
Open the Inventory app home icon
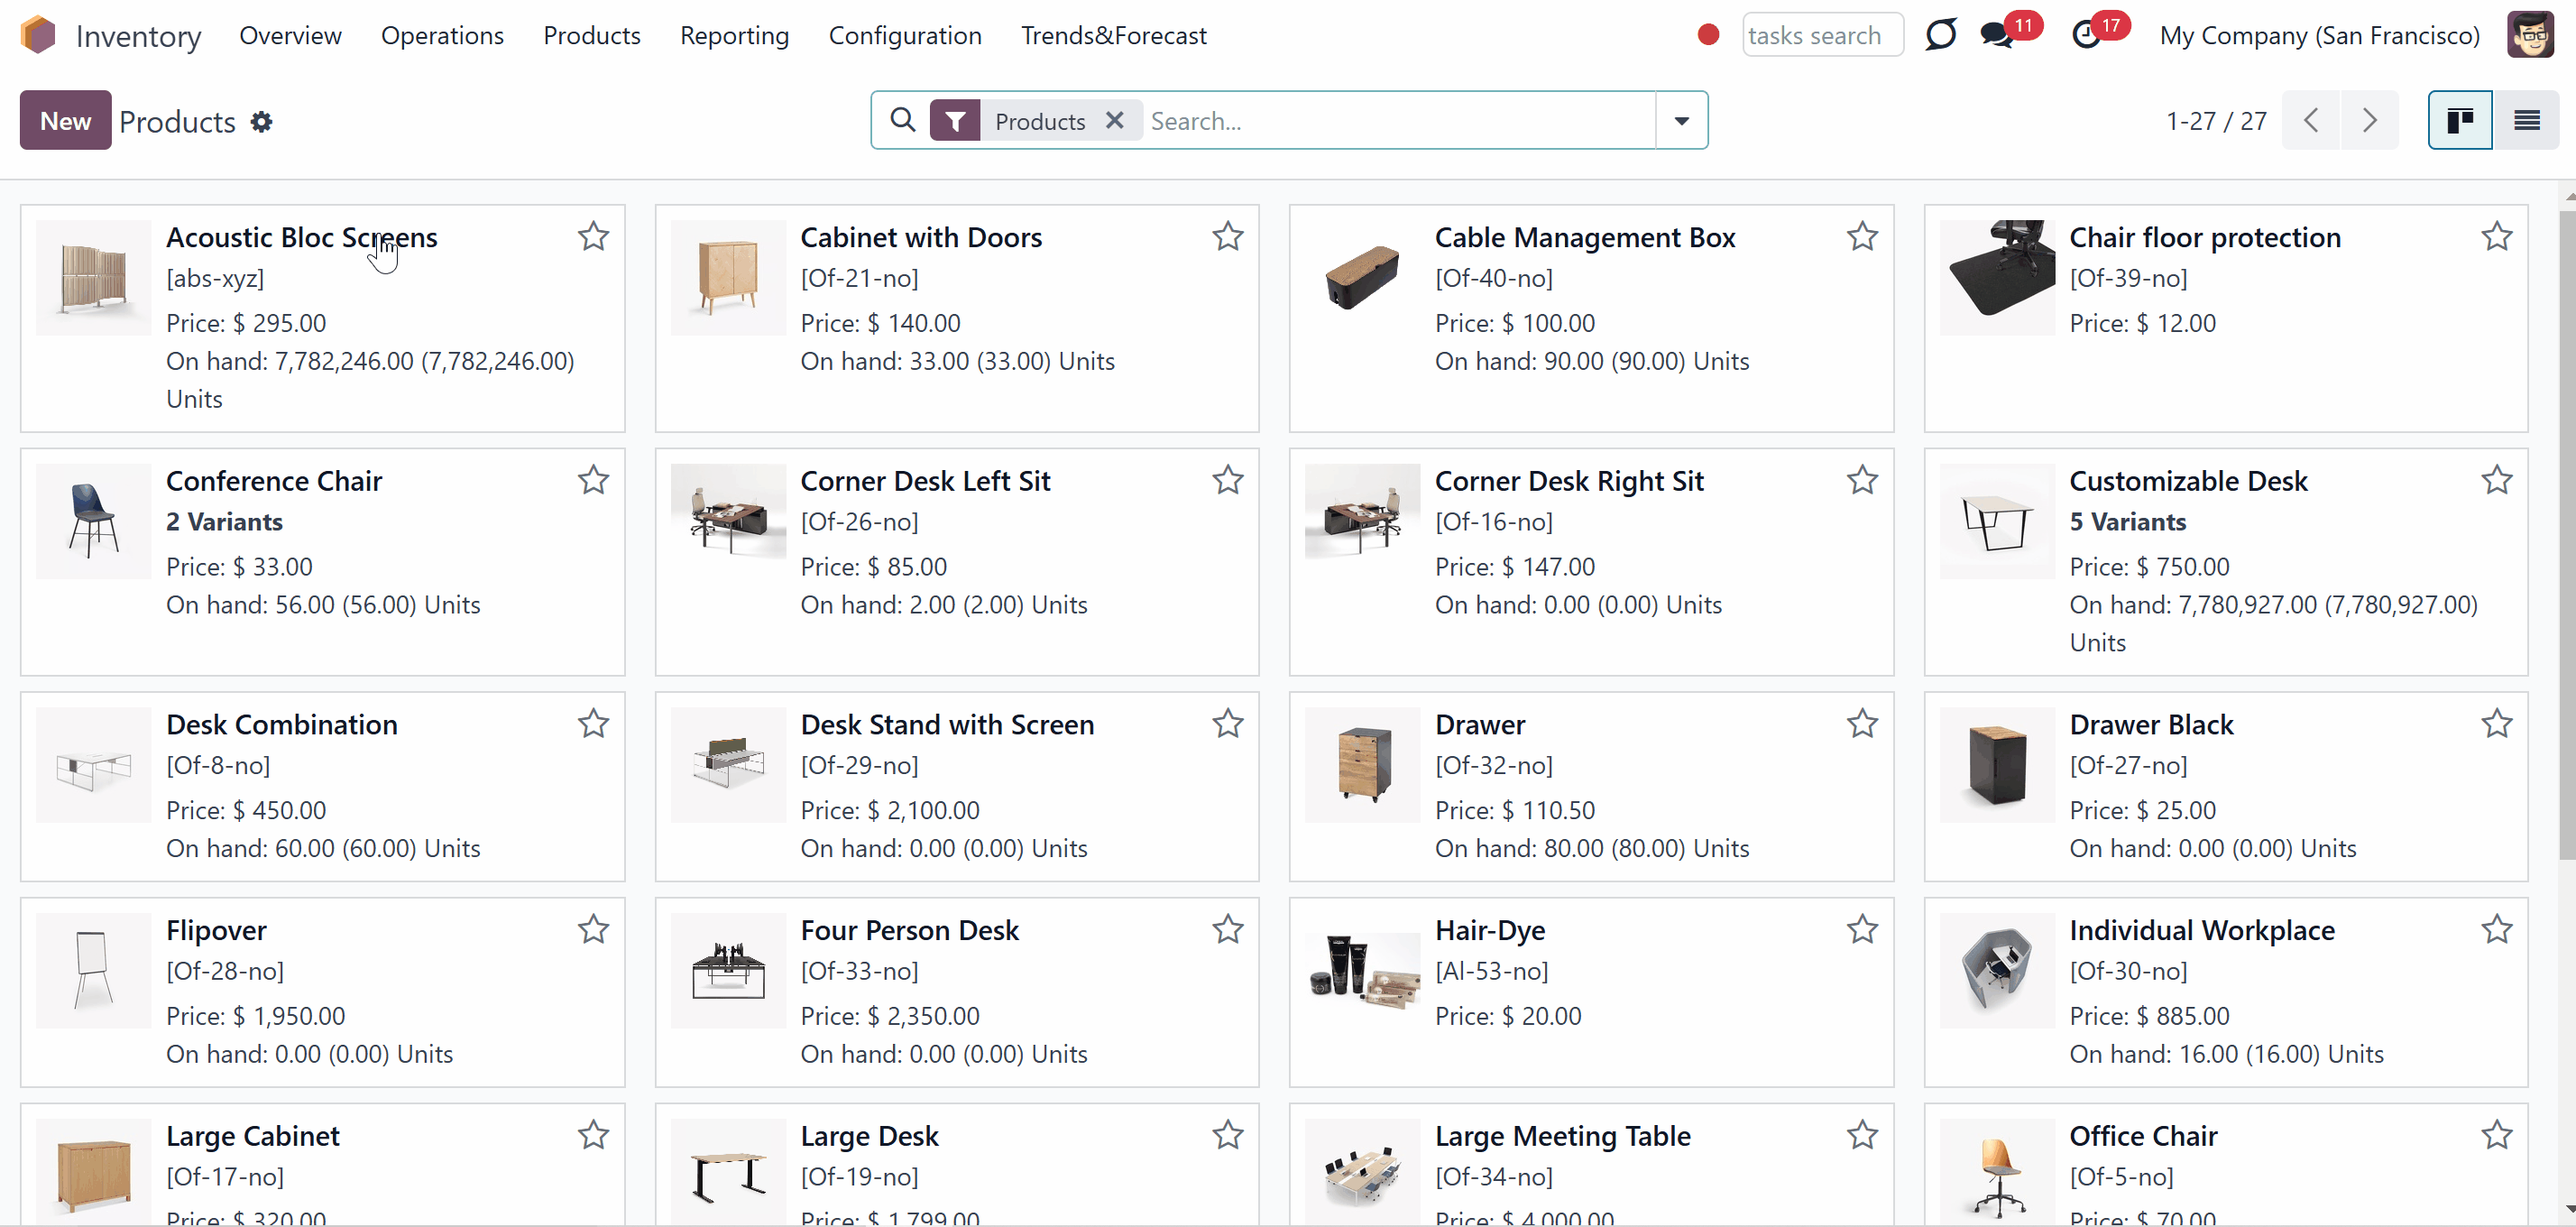tap(38, 35)
